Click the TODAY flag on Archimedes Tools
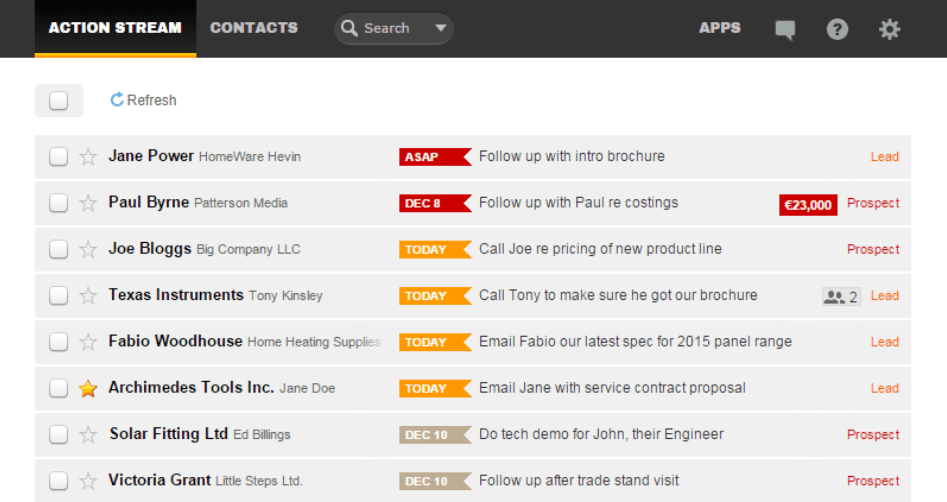This screenshot has width=947, height=502. 435,388
